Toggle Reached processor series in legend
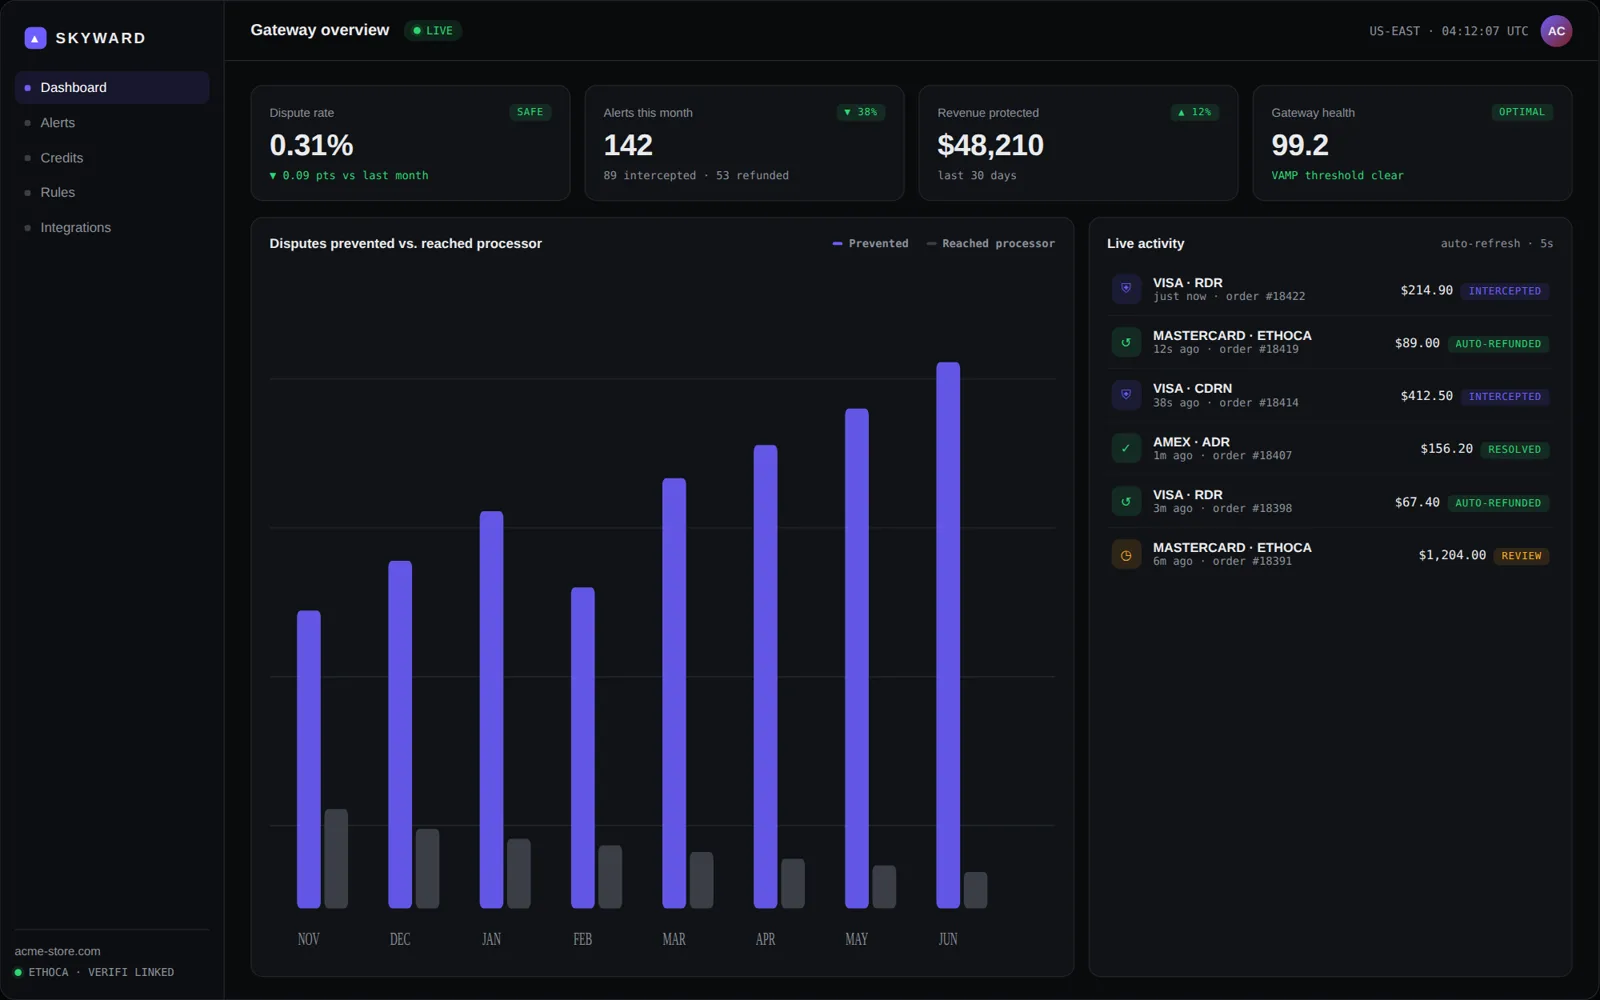 coord(991,243)
